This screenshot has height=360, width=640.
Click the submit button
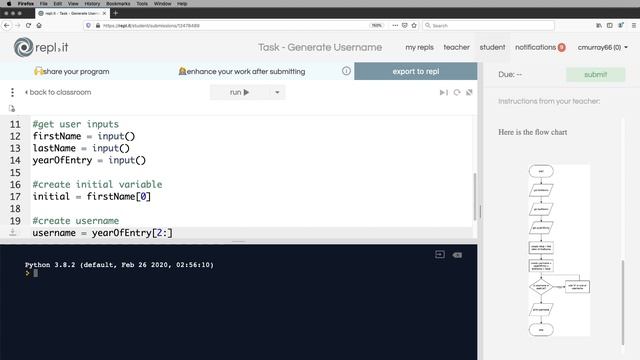596,75
